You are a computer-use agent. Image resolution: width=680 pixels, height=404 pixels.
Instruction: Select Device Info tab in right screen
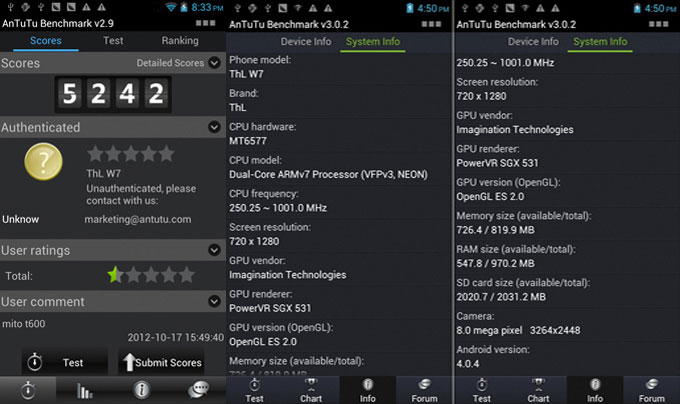tap(533, 42)
